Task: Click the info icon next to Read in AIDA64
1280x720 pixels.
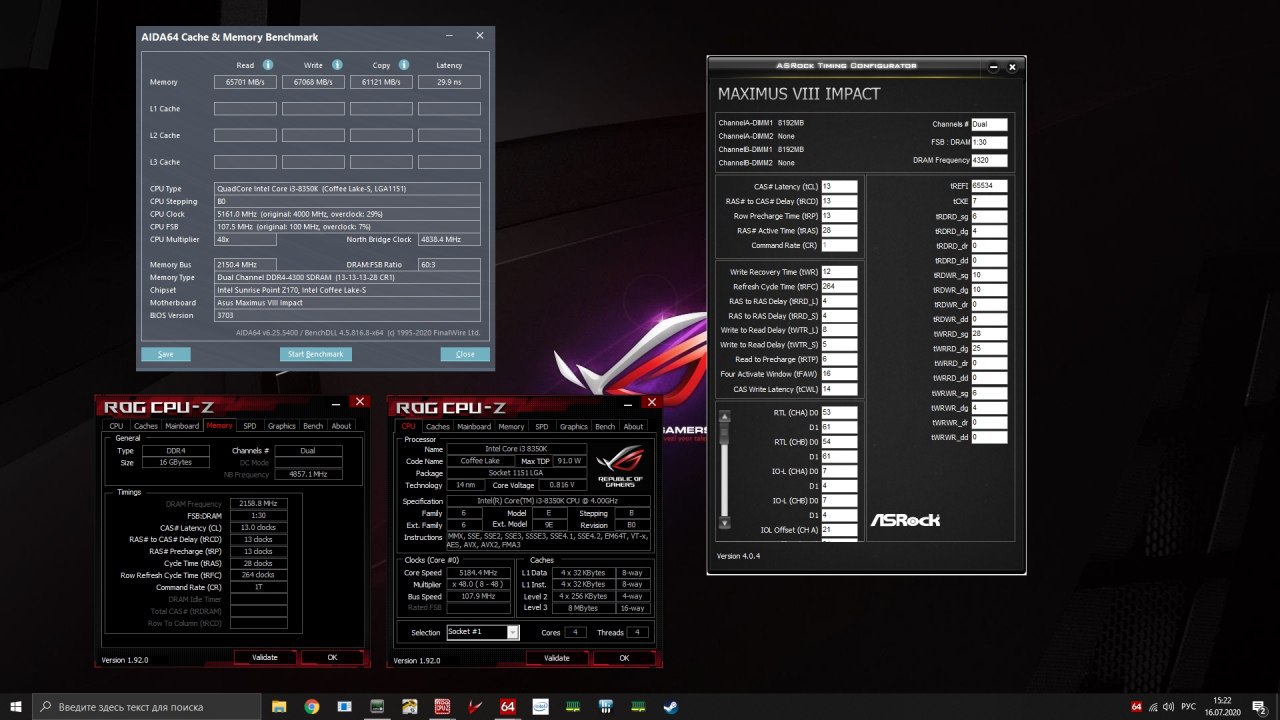Action: pyautogui.click(x=268, y=65)
